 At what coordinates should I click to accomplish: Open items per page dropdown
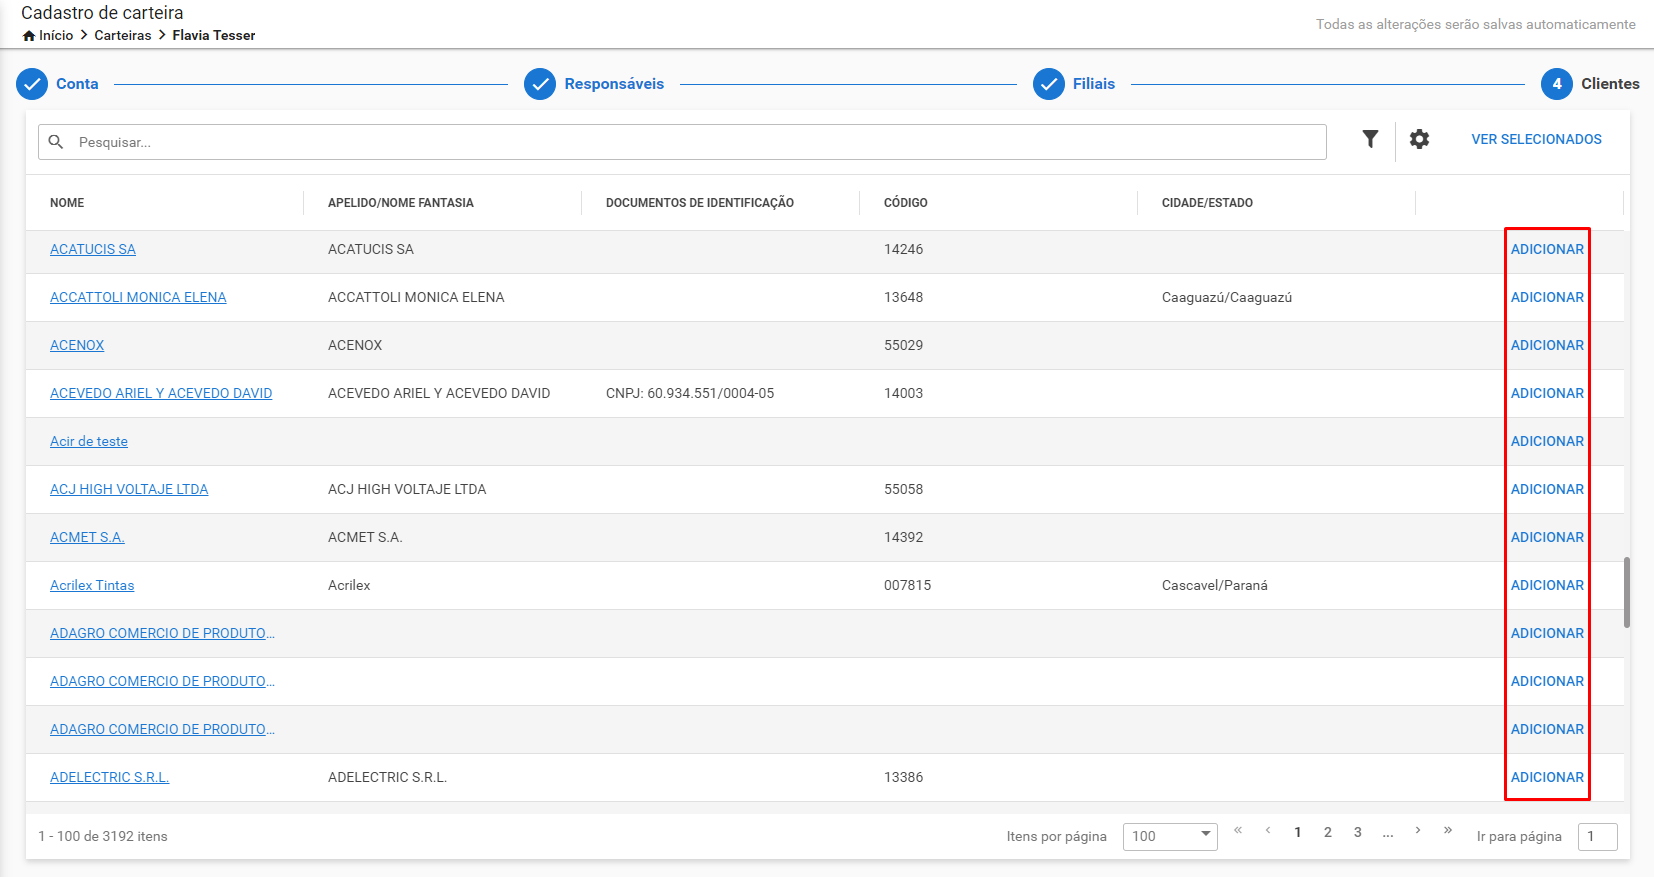coord(1170,836)
